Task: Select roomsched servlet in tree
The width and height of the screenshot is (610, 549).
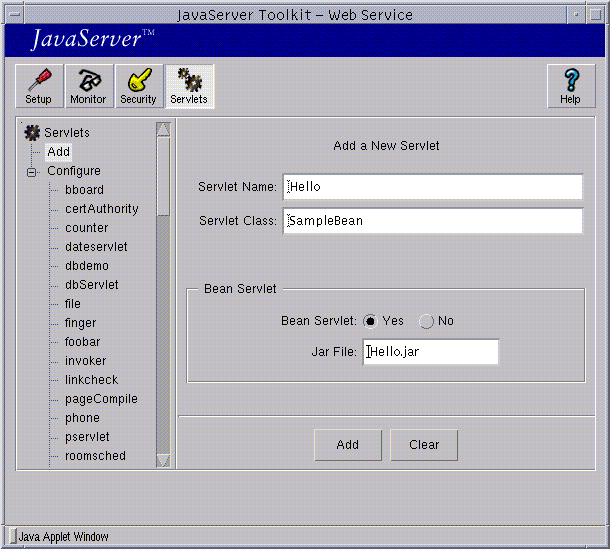Action: click(x=95, y=456)
